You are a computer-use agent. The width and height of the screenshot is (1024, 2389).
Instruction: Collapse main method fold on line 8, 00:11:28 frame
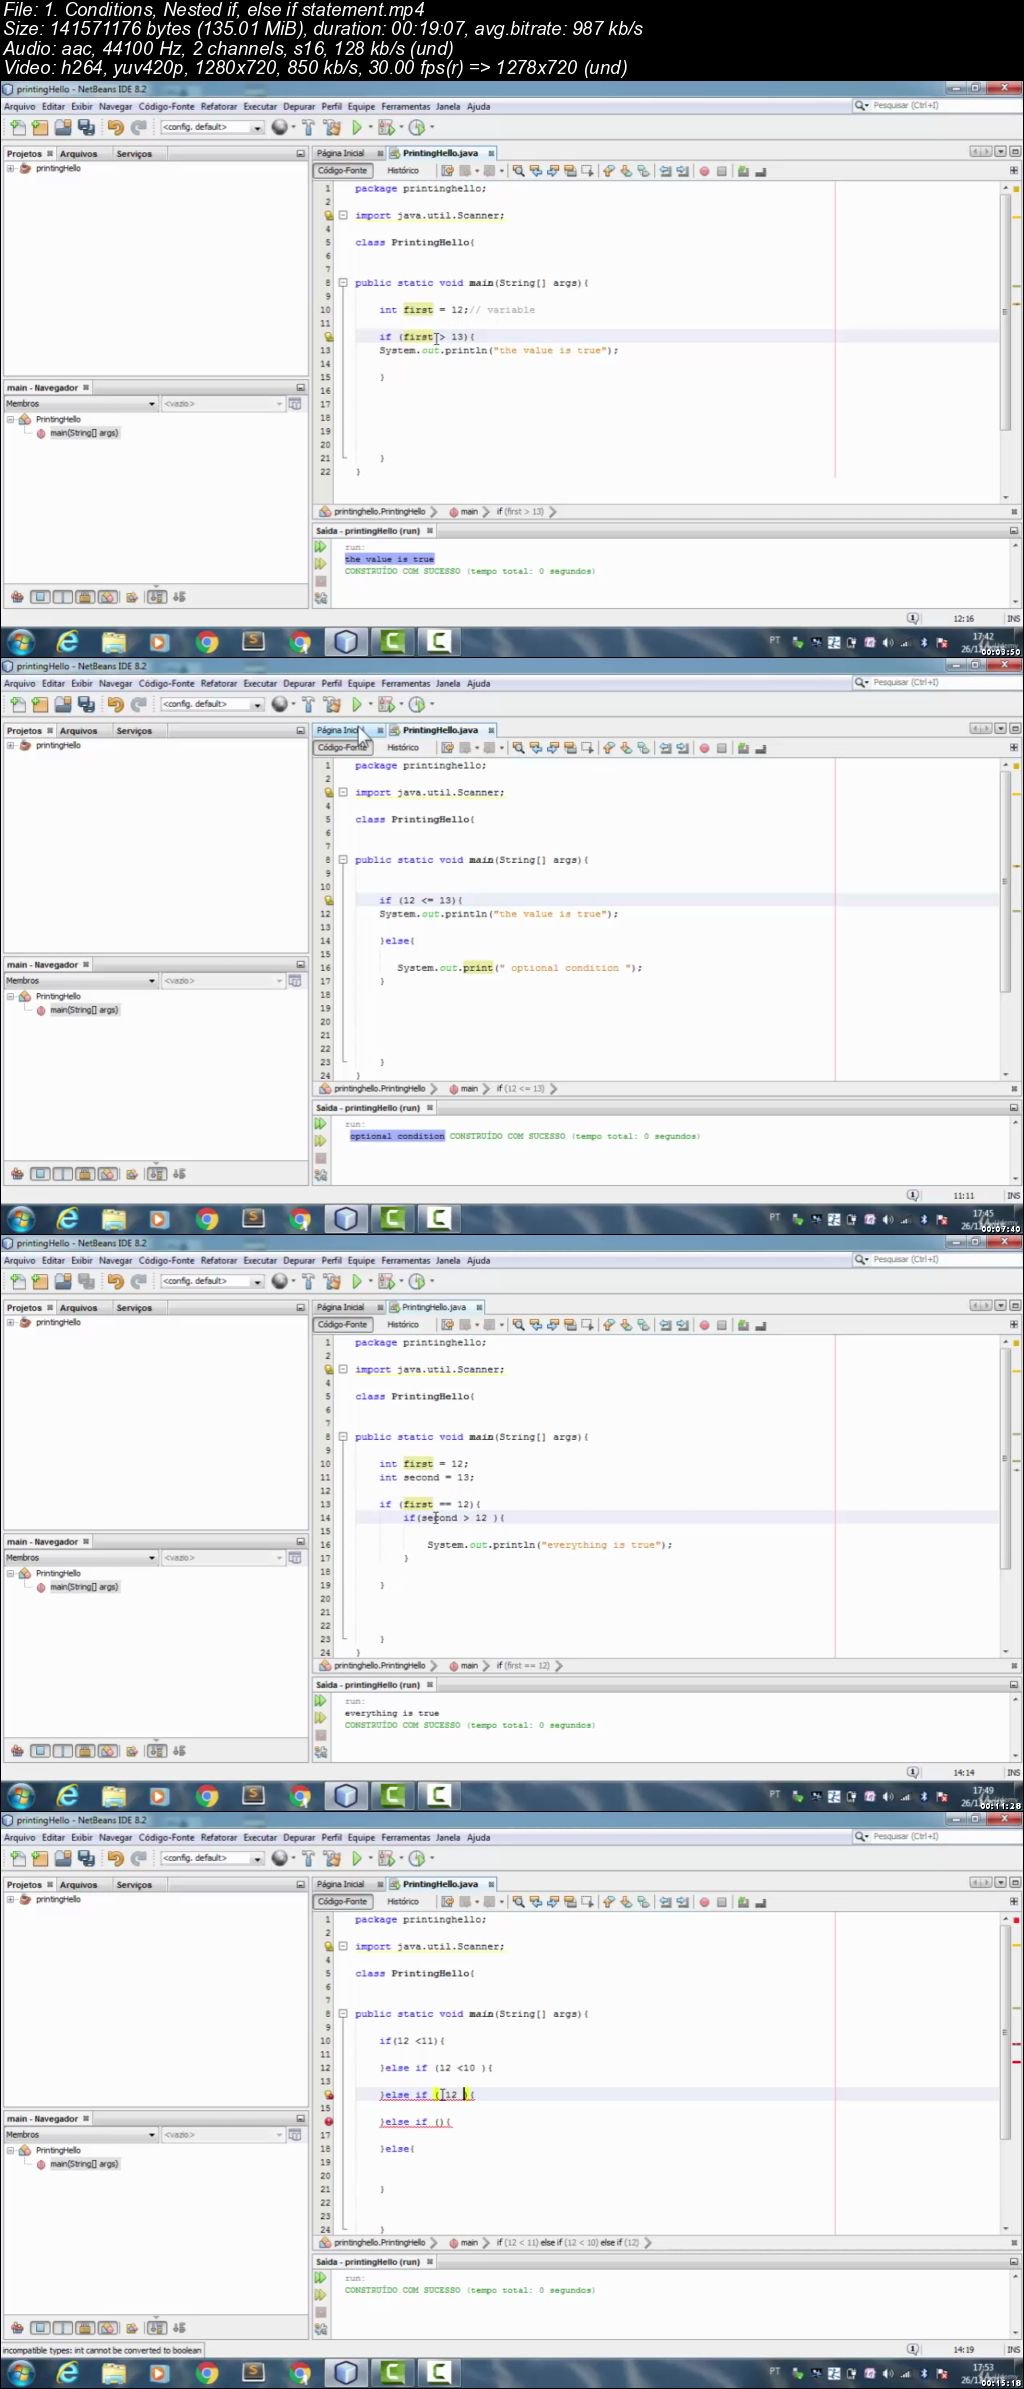tap(343, 1437)
